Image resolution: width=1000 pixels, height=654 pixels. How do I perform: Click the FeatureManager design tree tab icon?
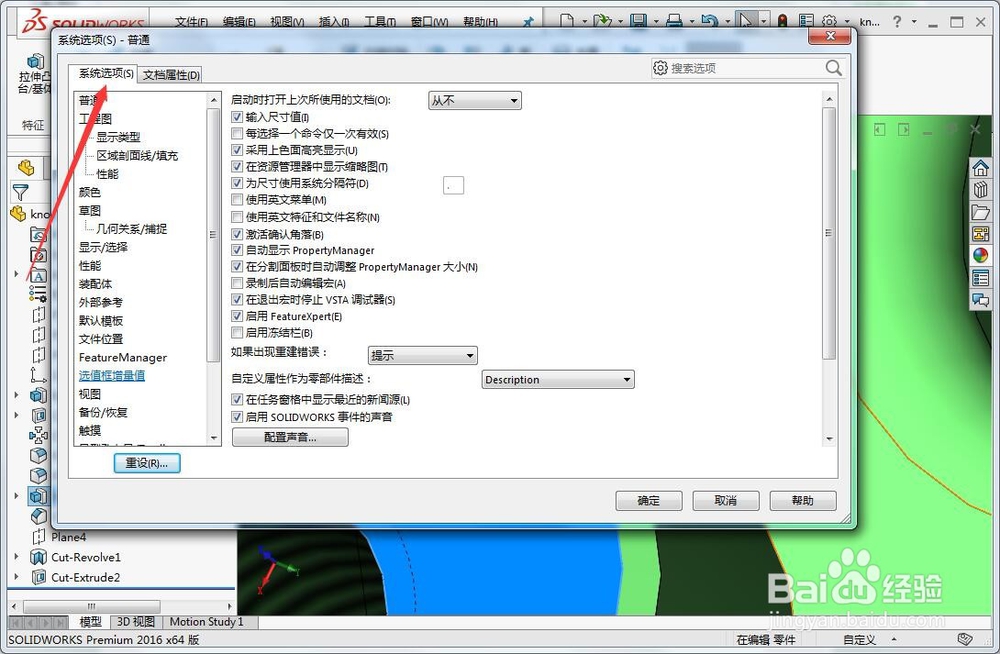click(x=26, y=168)
